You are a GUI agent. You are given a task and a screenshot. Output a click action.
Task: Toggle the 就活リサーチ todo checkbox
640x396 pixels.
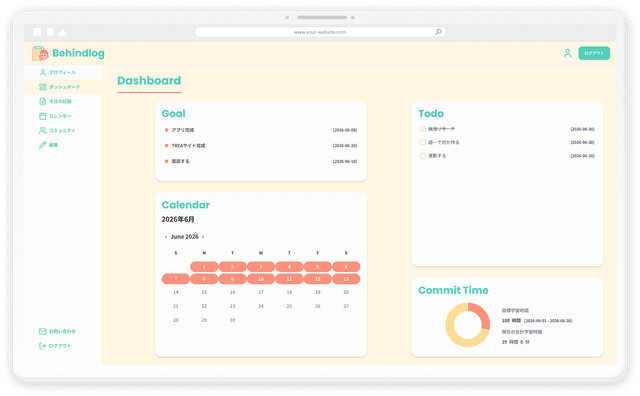tap(423, 129)
